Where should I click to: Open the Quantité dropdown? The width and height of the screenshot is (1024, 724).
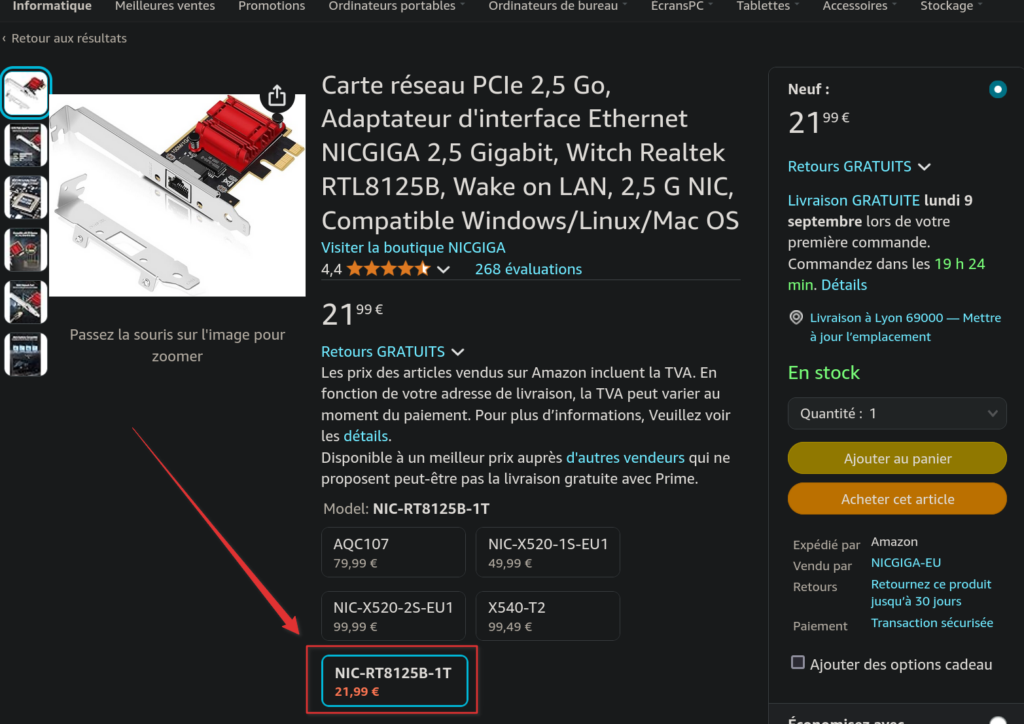(x=897, y=413)
